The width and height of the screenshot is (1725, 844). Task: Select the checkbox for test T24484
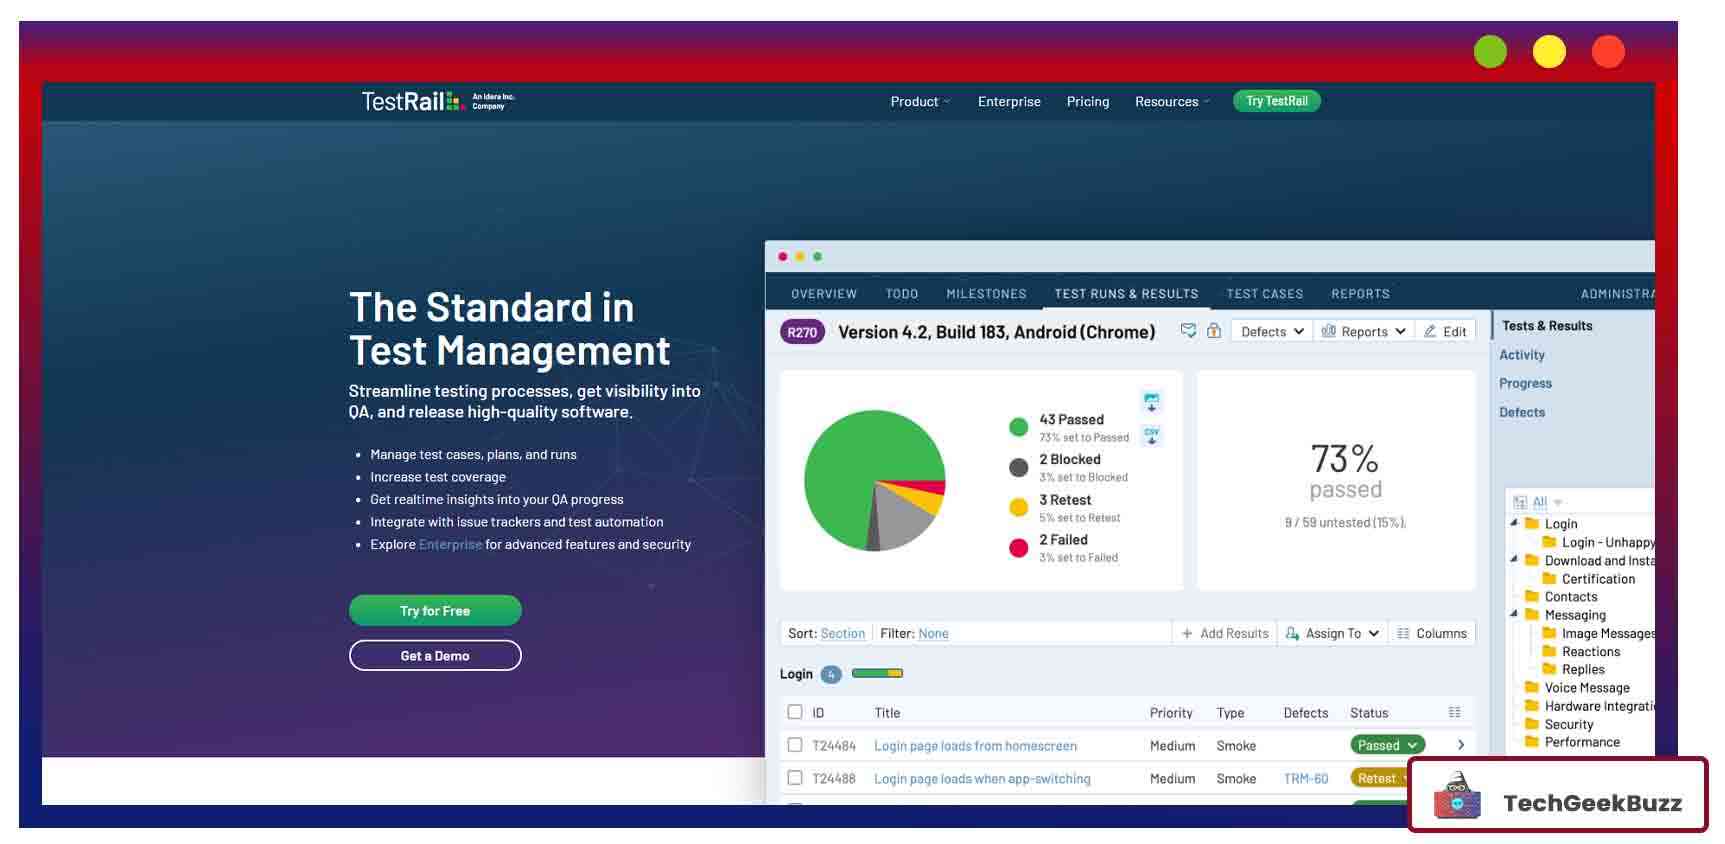tap(795, 746)
